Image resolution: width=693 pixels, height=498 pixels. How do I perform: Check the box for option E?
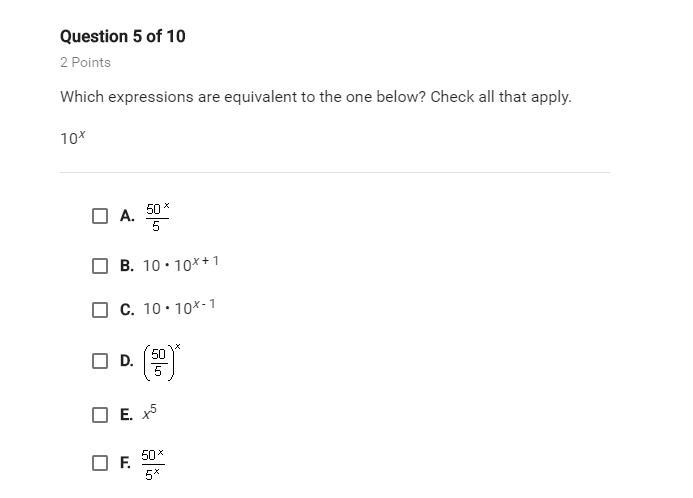(100, 414)
